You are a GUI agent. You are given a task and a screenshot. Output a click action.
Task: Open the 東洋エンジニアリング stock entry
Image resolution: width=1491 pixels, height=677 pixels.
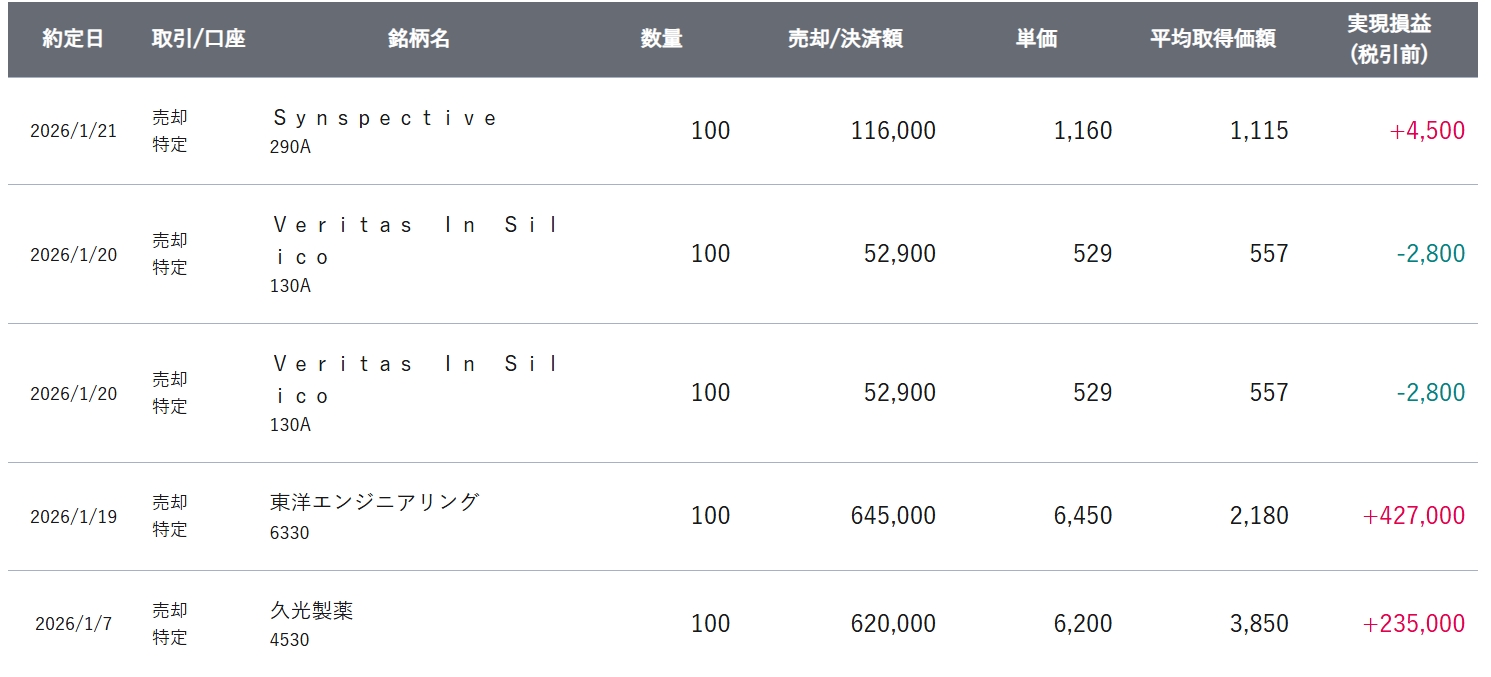pyautogui.click(x=375, y=502)
